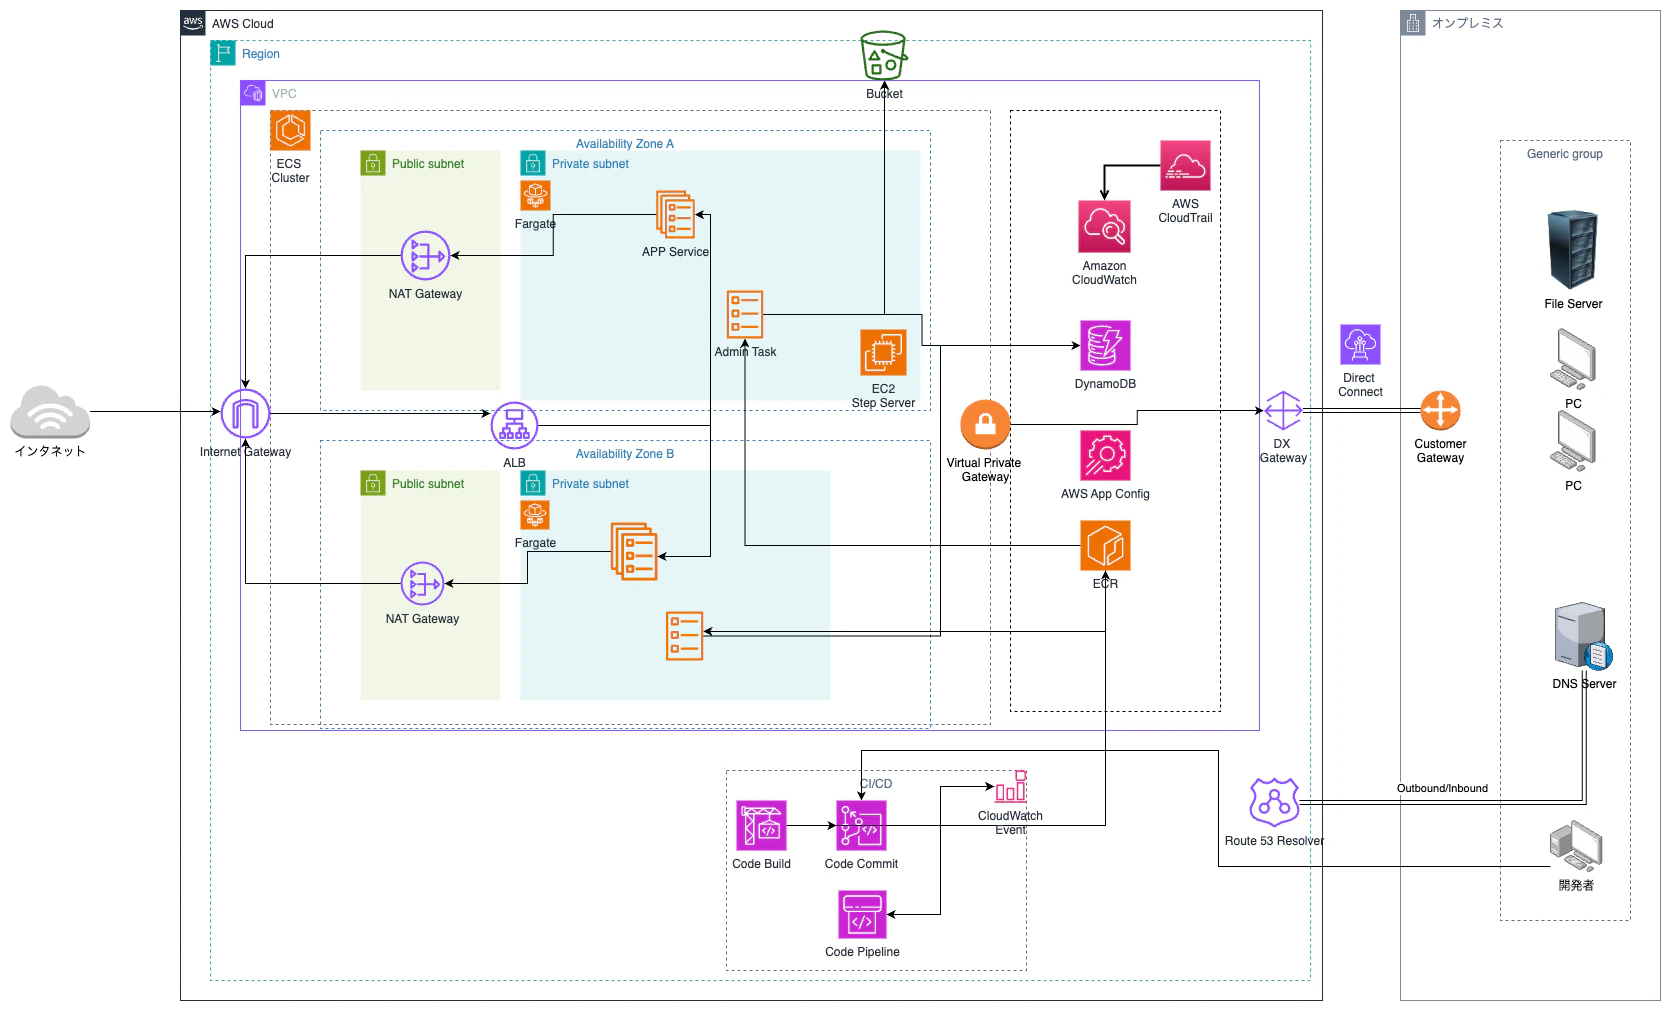Click the Virtual Private Gateway icon
Viewport: 1671px width, 1011px height.
985,426
